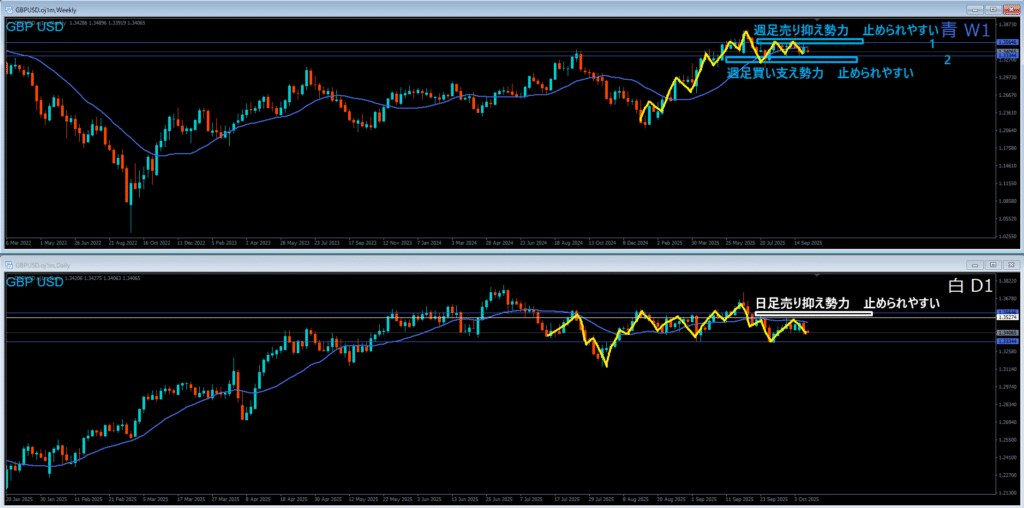
Task: Click the GBP USD label on Weekly chart
Action: (35, 26)
